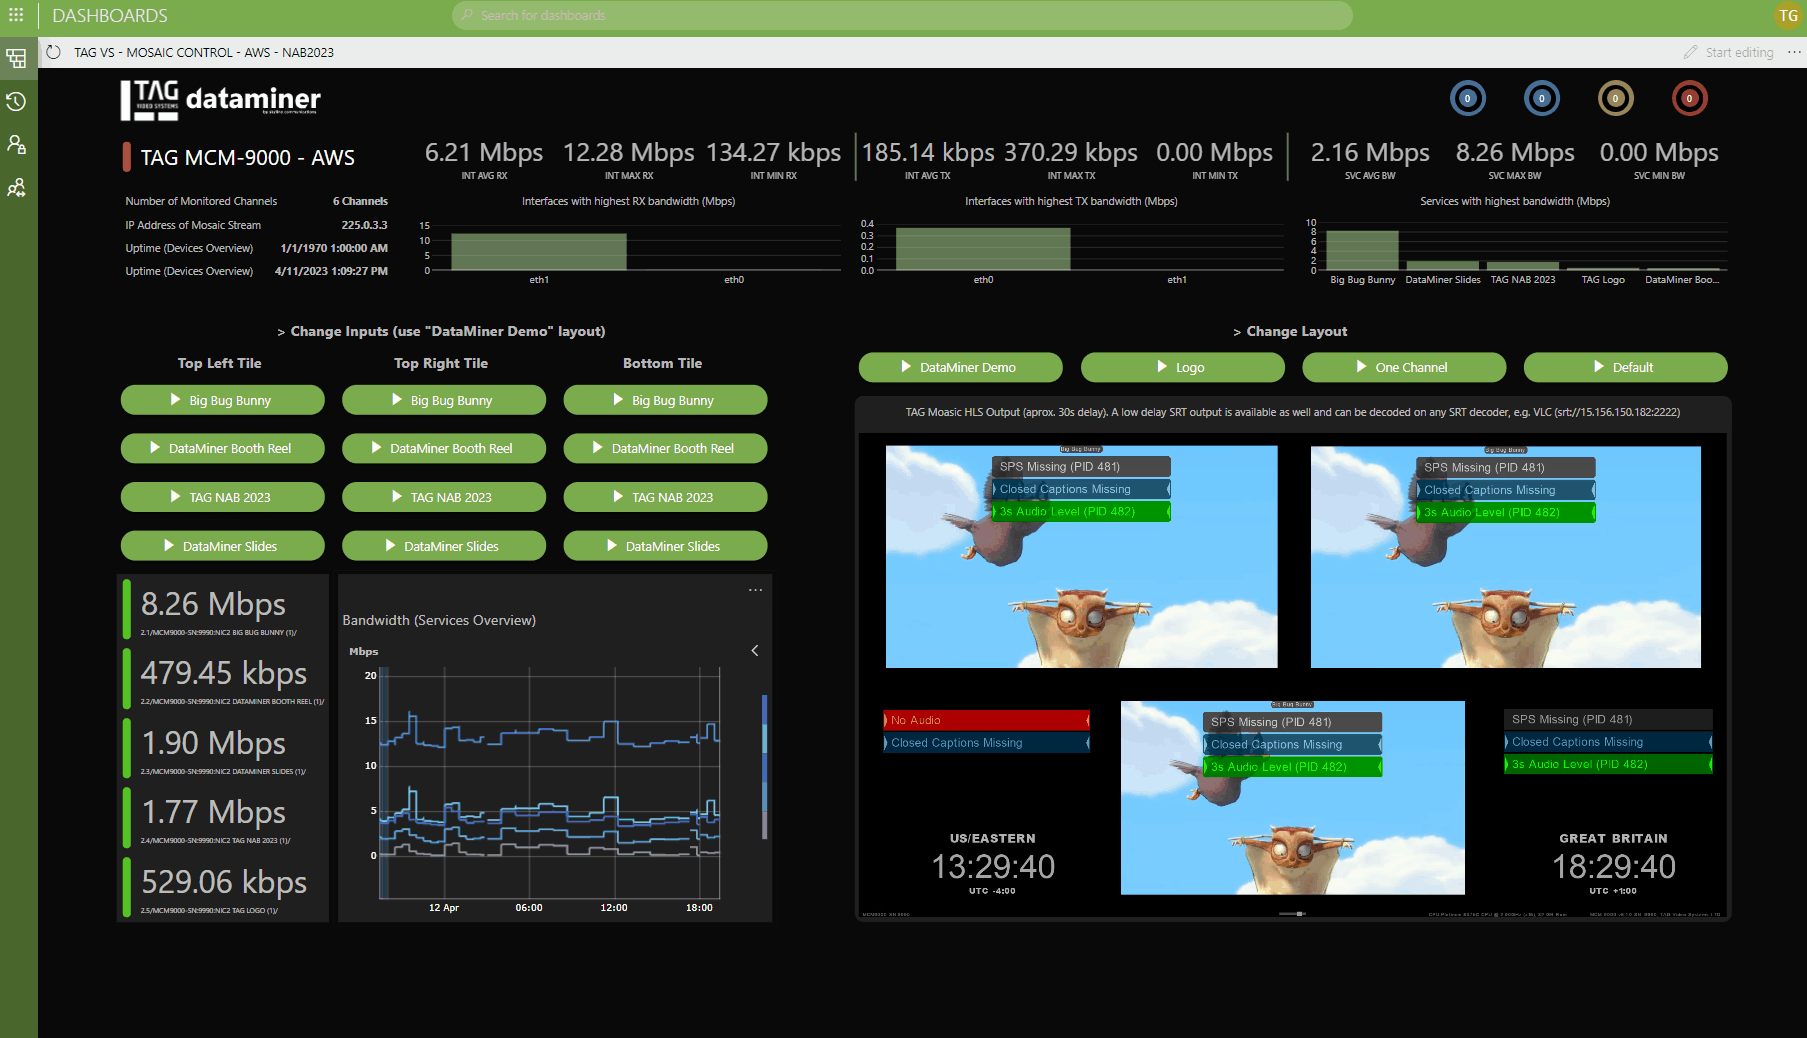
Task: Open the Bandwidth chart three-dot menu
Action: point(755,590)
